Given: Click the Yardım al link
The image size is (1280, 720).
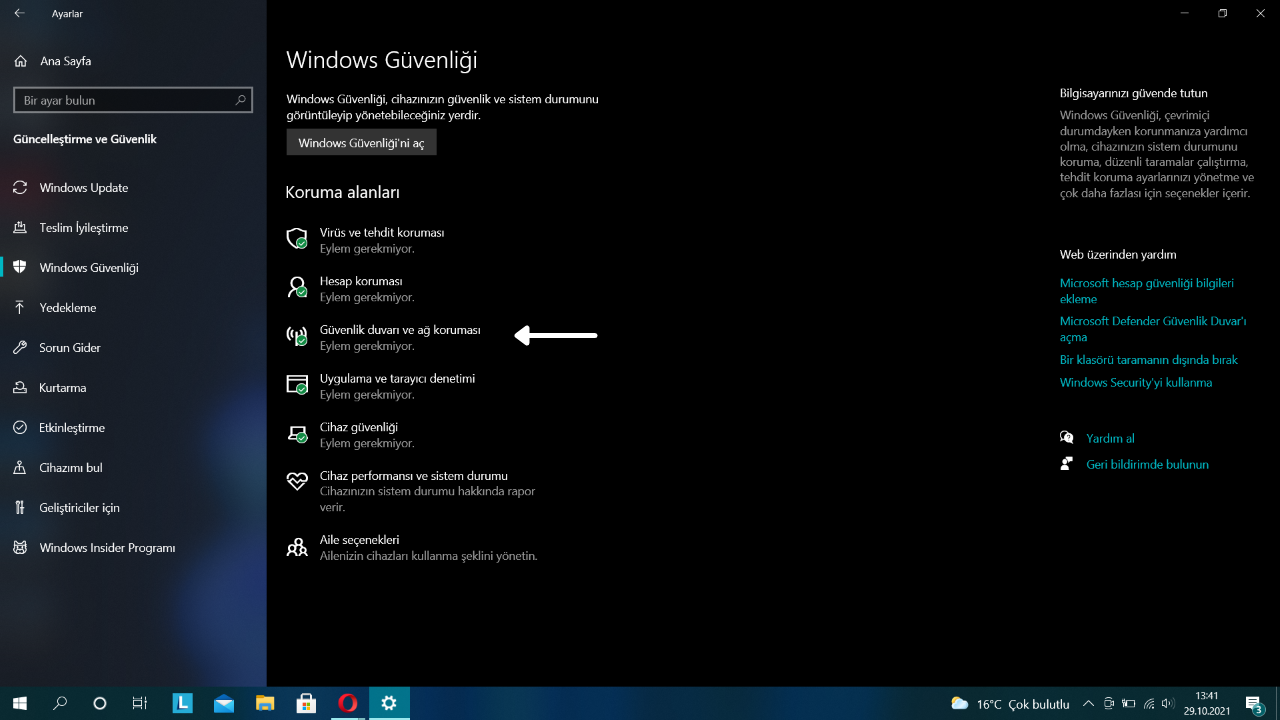Looking at the screenshot, I should pyautogui.click(x=1110, y=439).
